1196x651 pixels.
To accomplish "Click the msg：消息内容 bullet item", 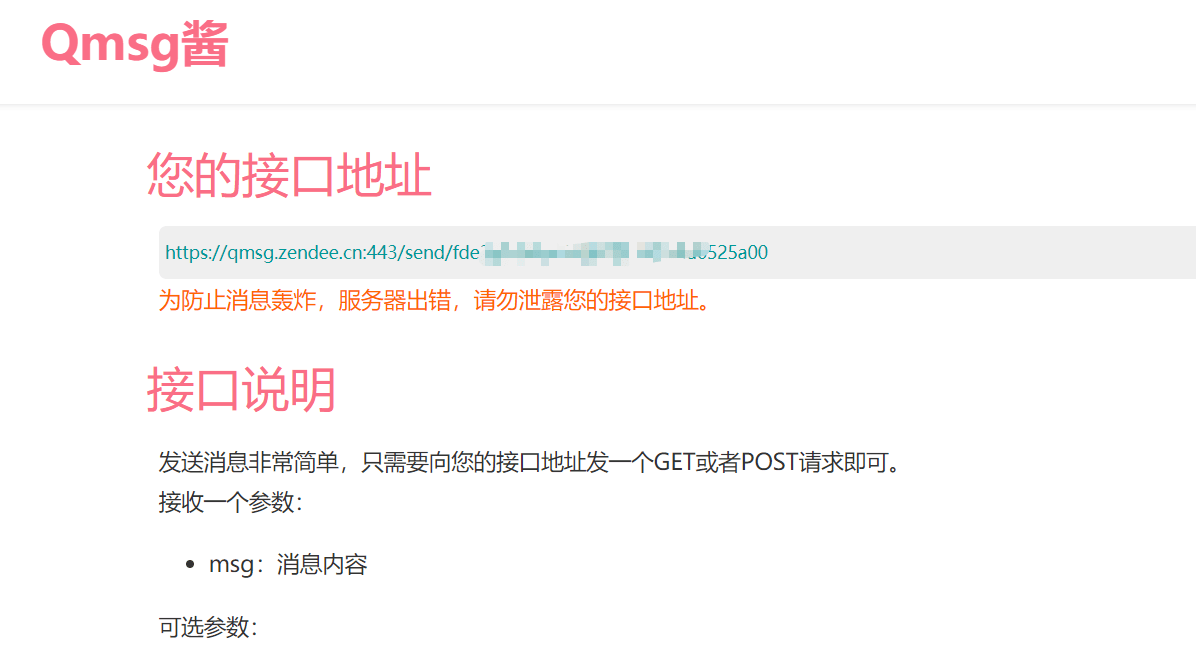I will 288,565.
